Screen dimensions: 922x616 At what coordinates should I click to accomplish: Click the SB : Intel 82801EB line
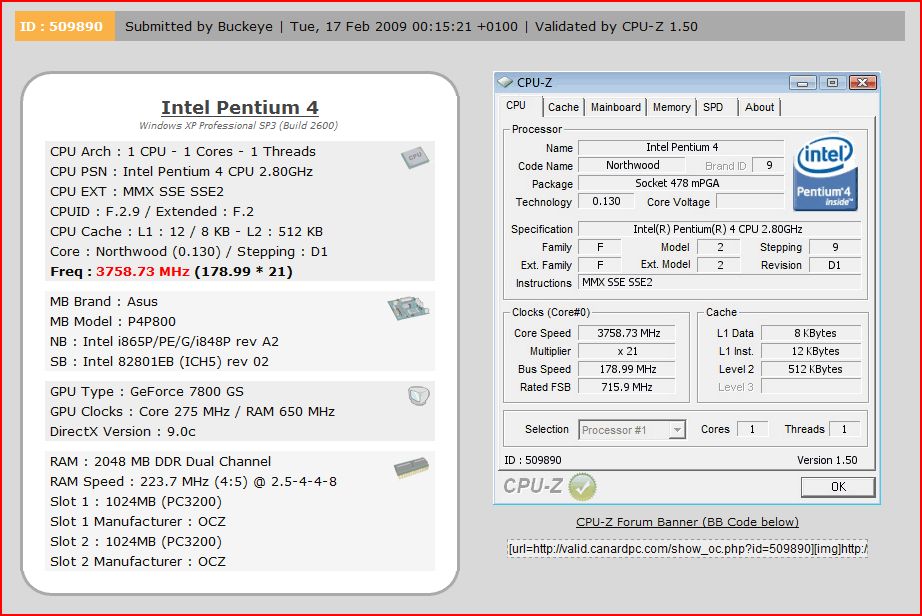[x=159, y=361]
